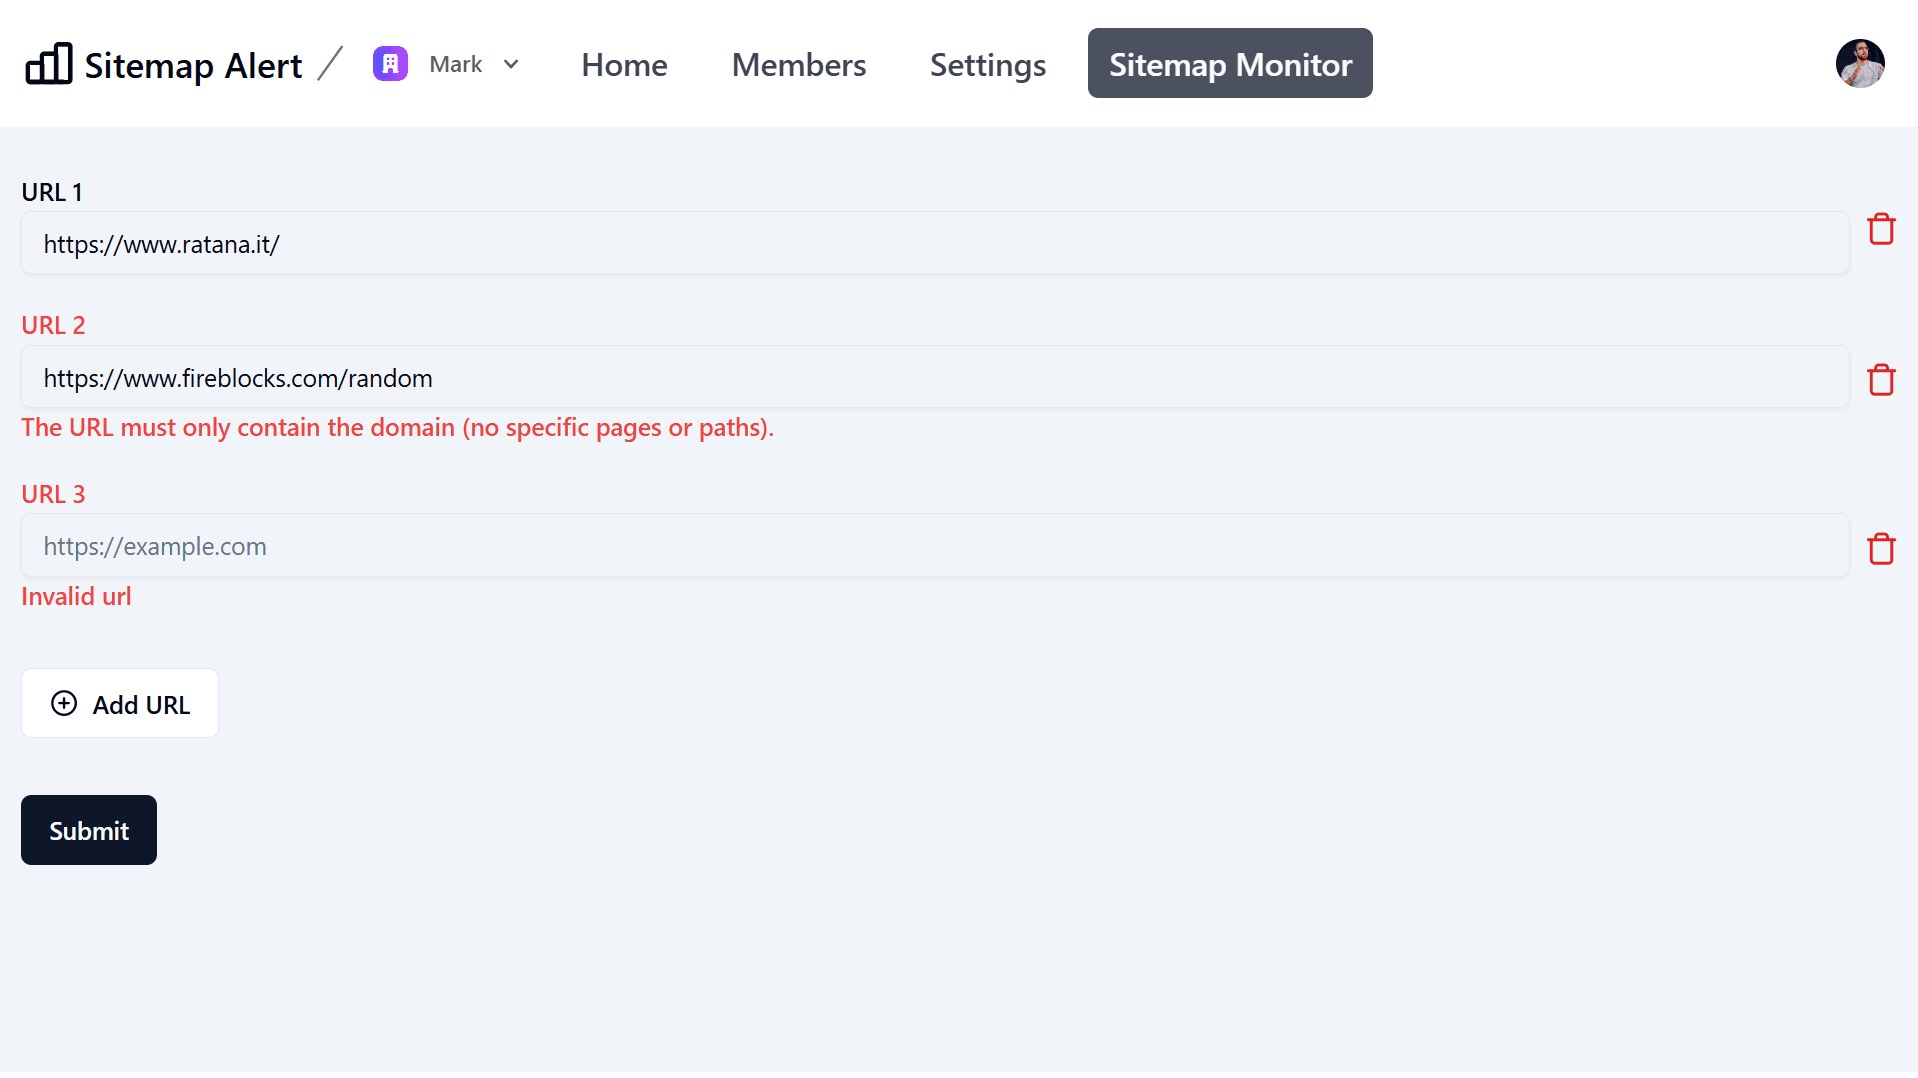Click into the URL 2 fireblocks field

[x=934, y=378]
